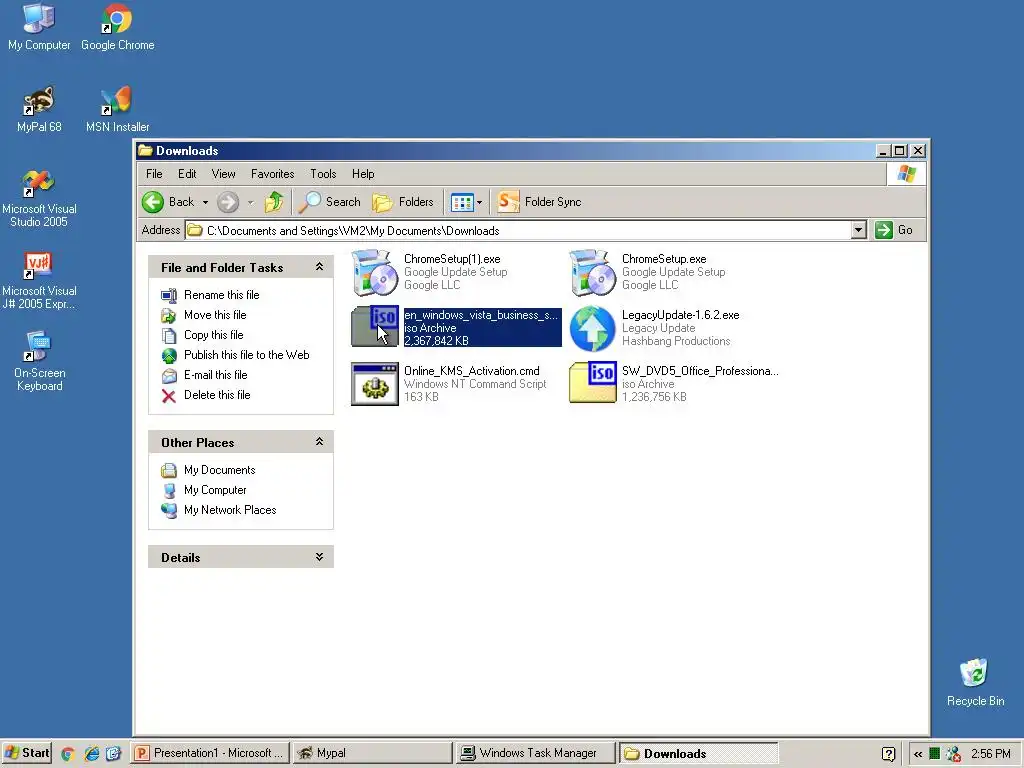Open the Help menu
1024x768 pixels.
363,174
